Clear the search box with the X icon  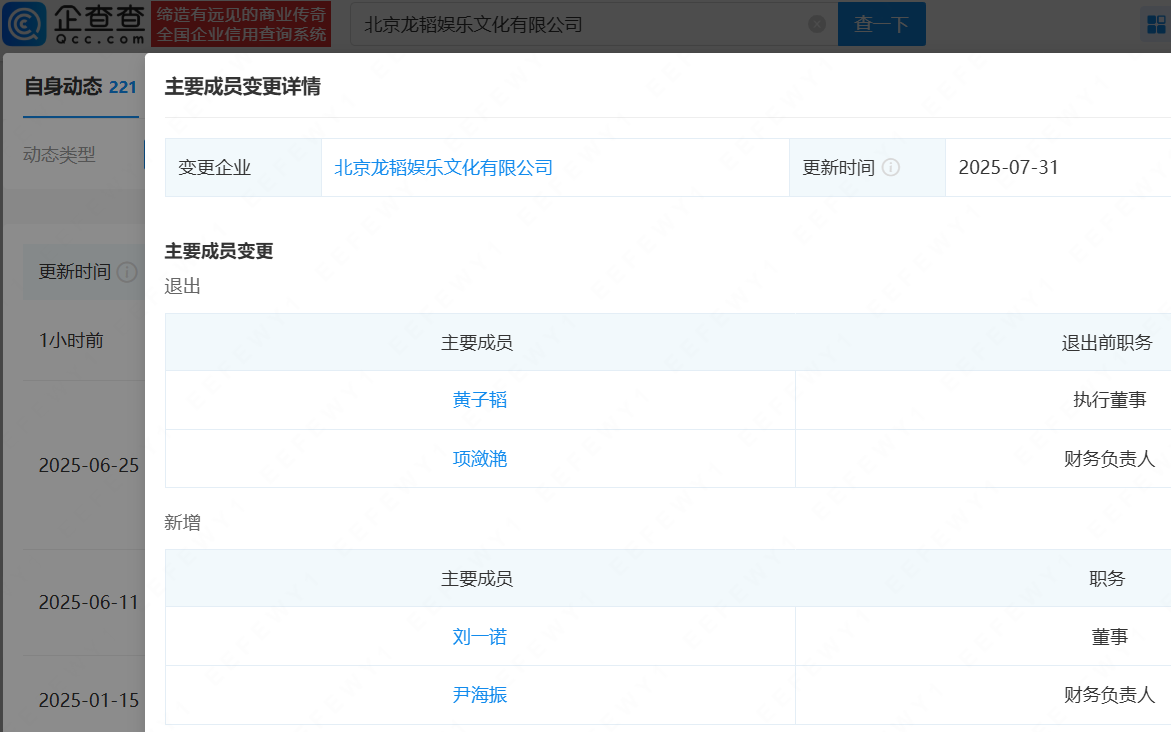817,24
